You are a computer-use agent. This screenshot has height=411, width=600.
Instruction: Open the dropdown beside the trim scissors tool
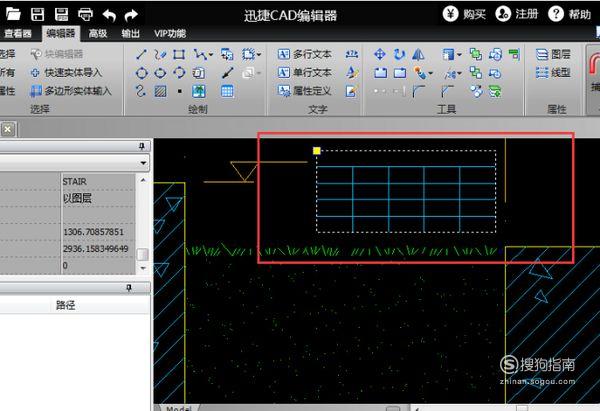(459, 73)
